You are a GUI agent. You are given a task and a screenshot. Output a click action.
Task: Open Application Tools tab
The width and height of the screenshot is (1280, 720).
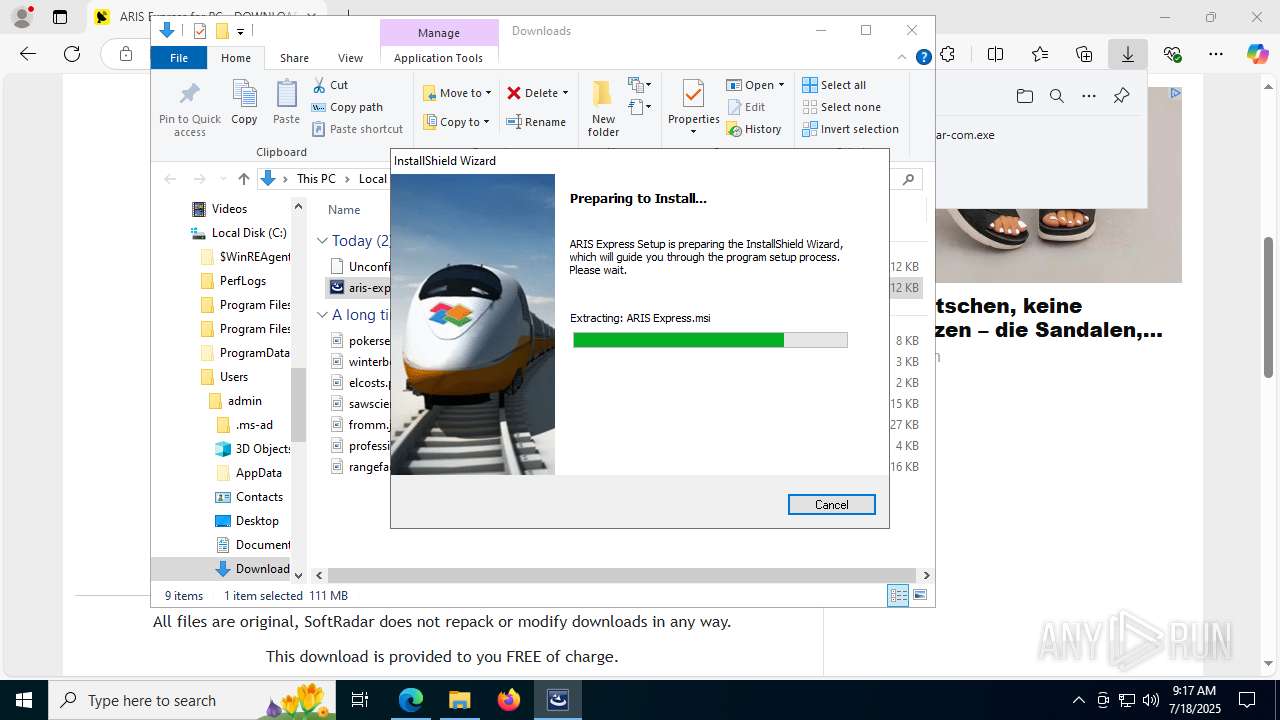[438, 58]
